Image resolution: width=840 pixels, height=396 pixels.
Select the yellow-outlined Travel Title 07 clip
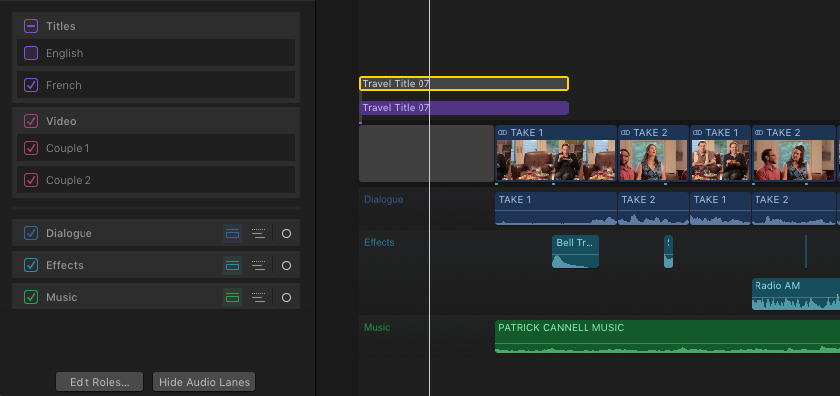pos(463,84)
